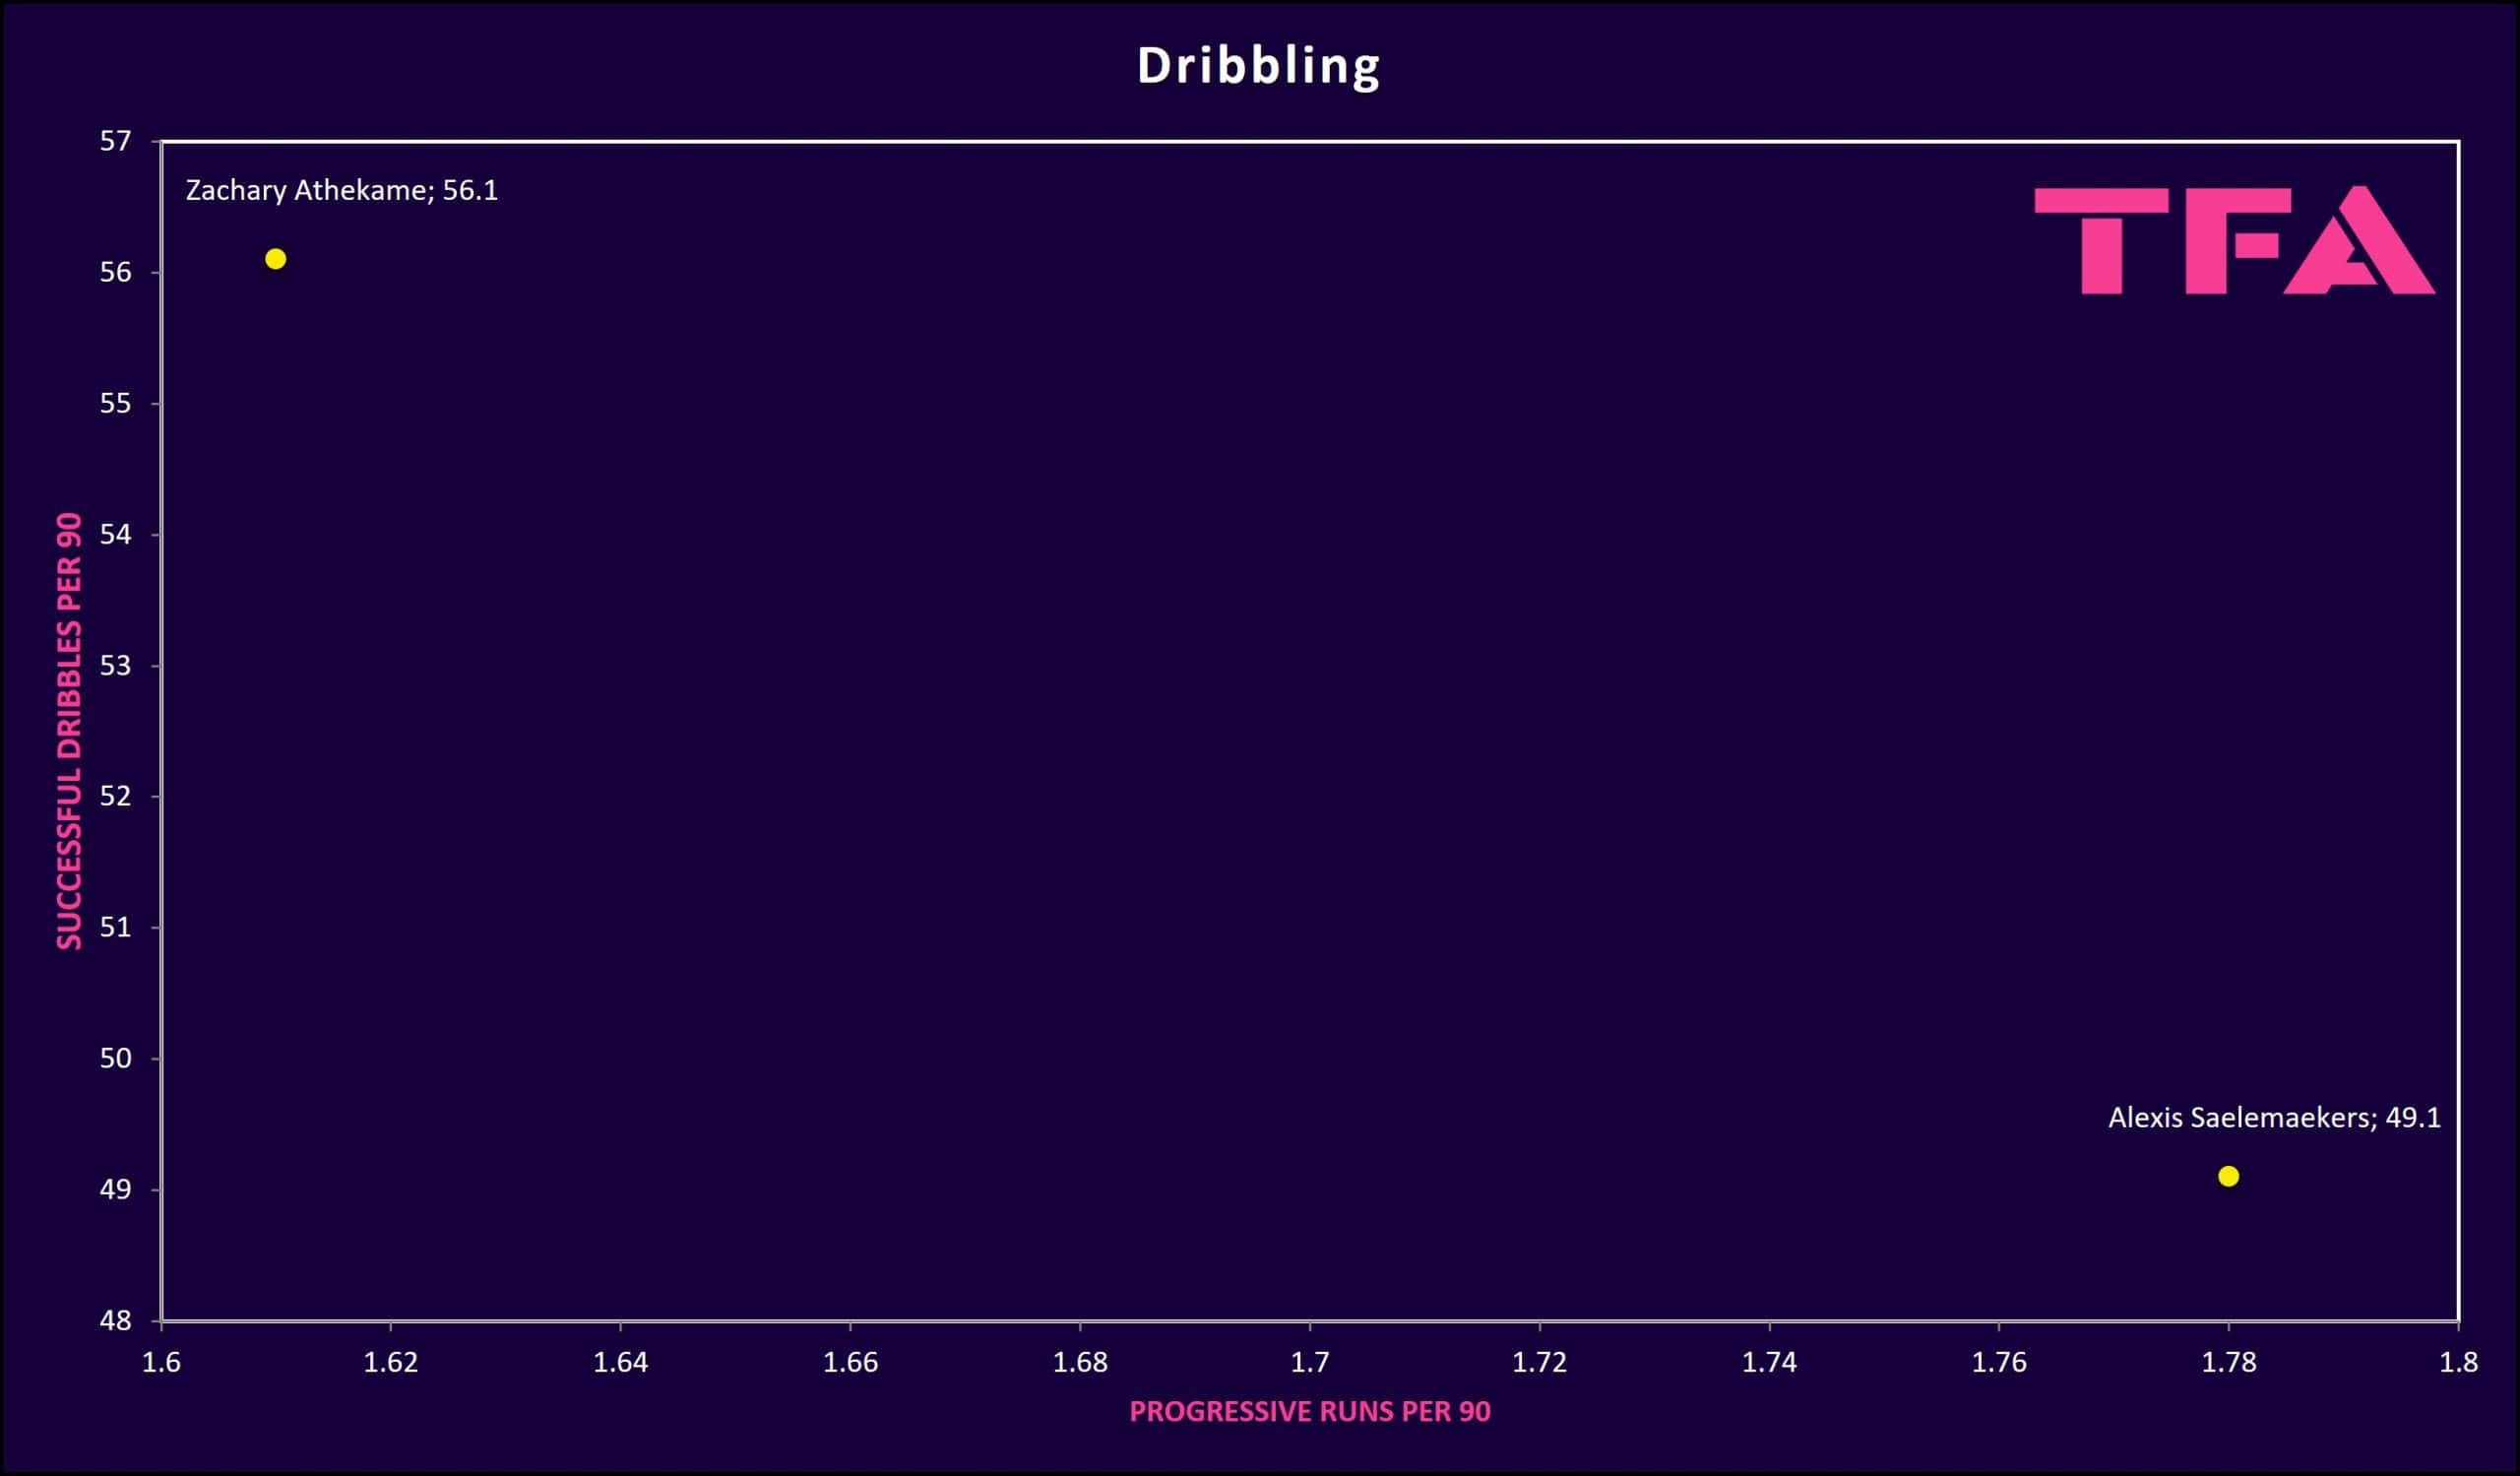Click the 1.74 x-axis tick label
This screenshot has width=2520, height=1476.
[x=1769, y=1362]
